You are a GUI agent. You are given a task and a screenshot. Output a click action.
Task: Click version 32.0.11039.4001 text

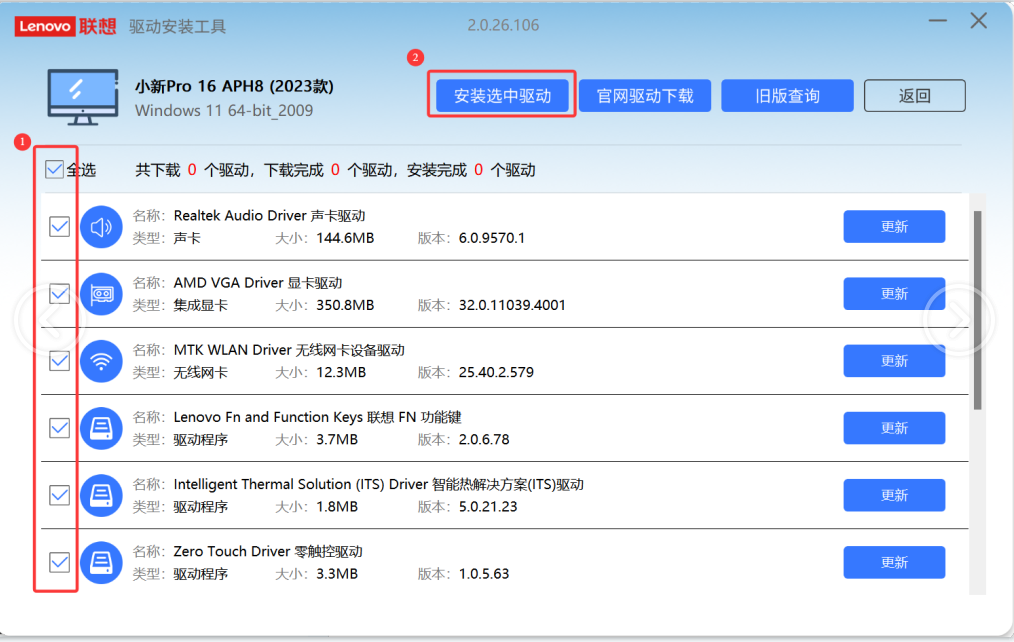[512, 305]
